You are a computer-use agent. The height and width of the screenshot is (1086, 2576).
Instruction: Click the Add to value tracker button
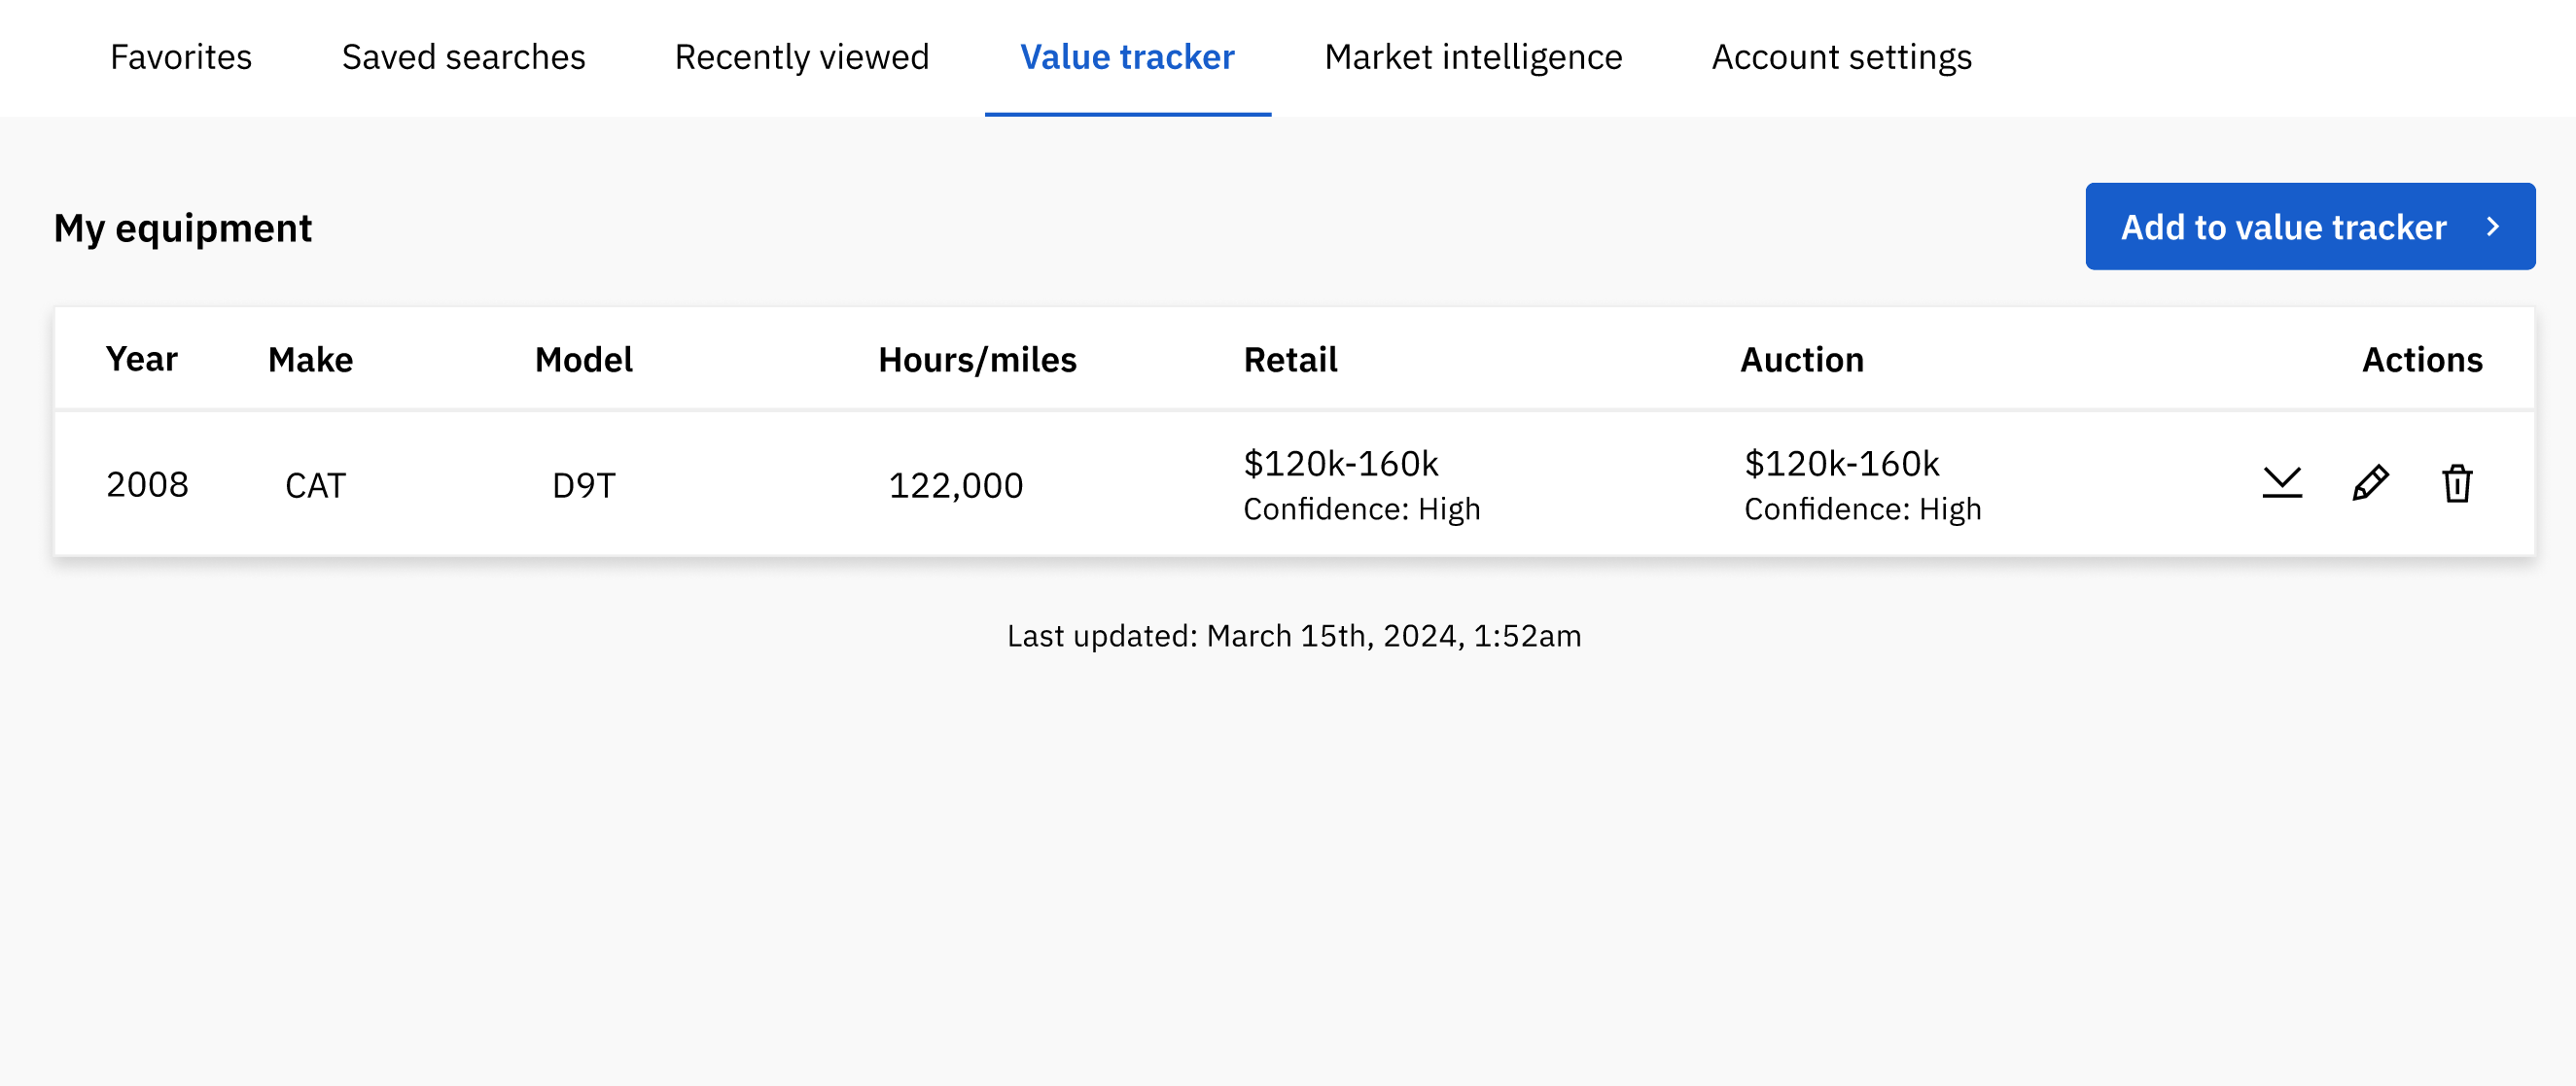(x=2310, y=227)
